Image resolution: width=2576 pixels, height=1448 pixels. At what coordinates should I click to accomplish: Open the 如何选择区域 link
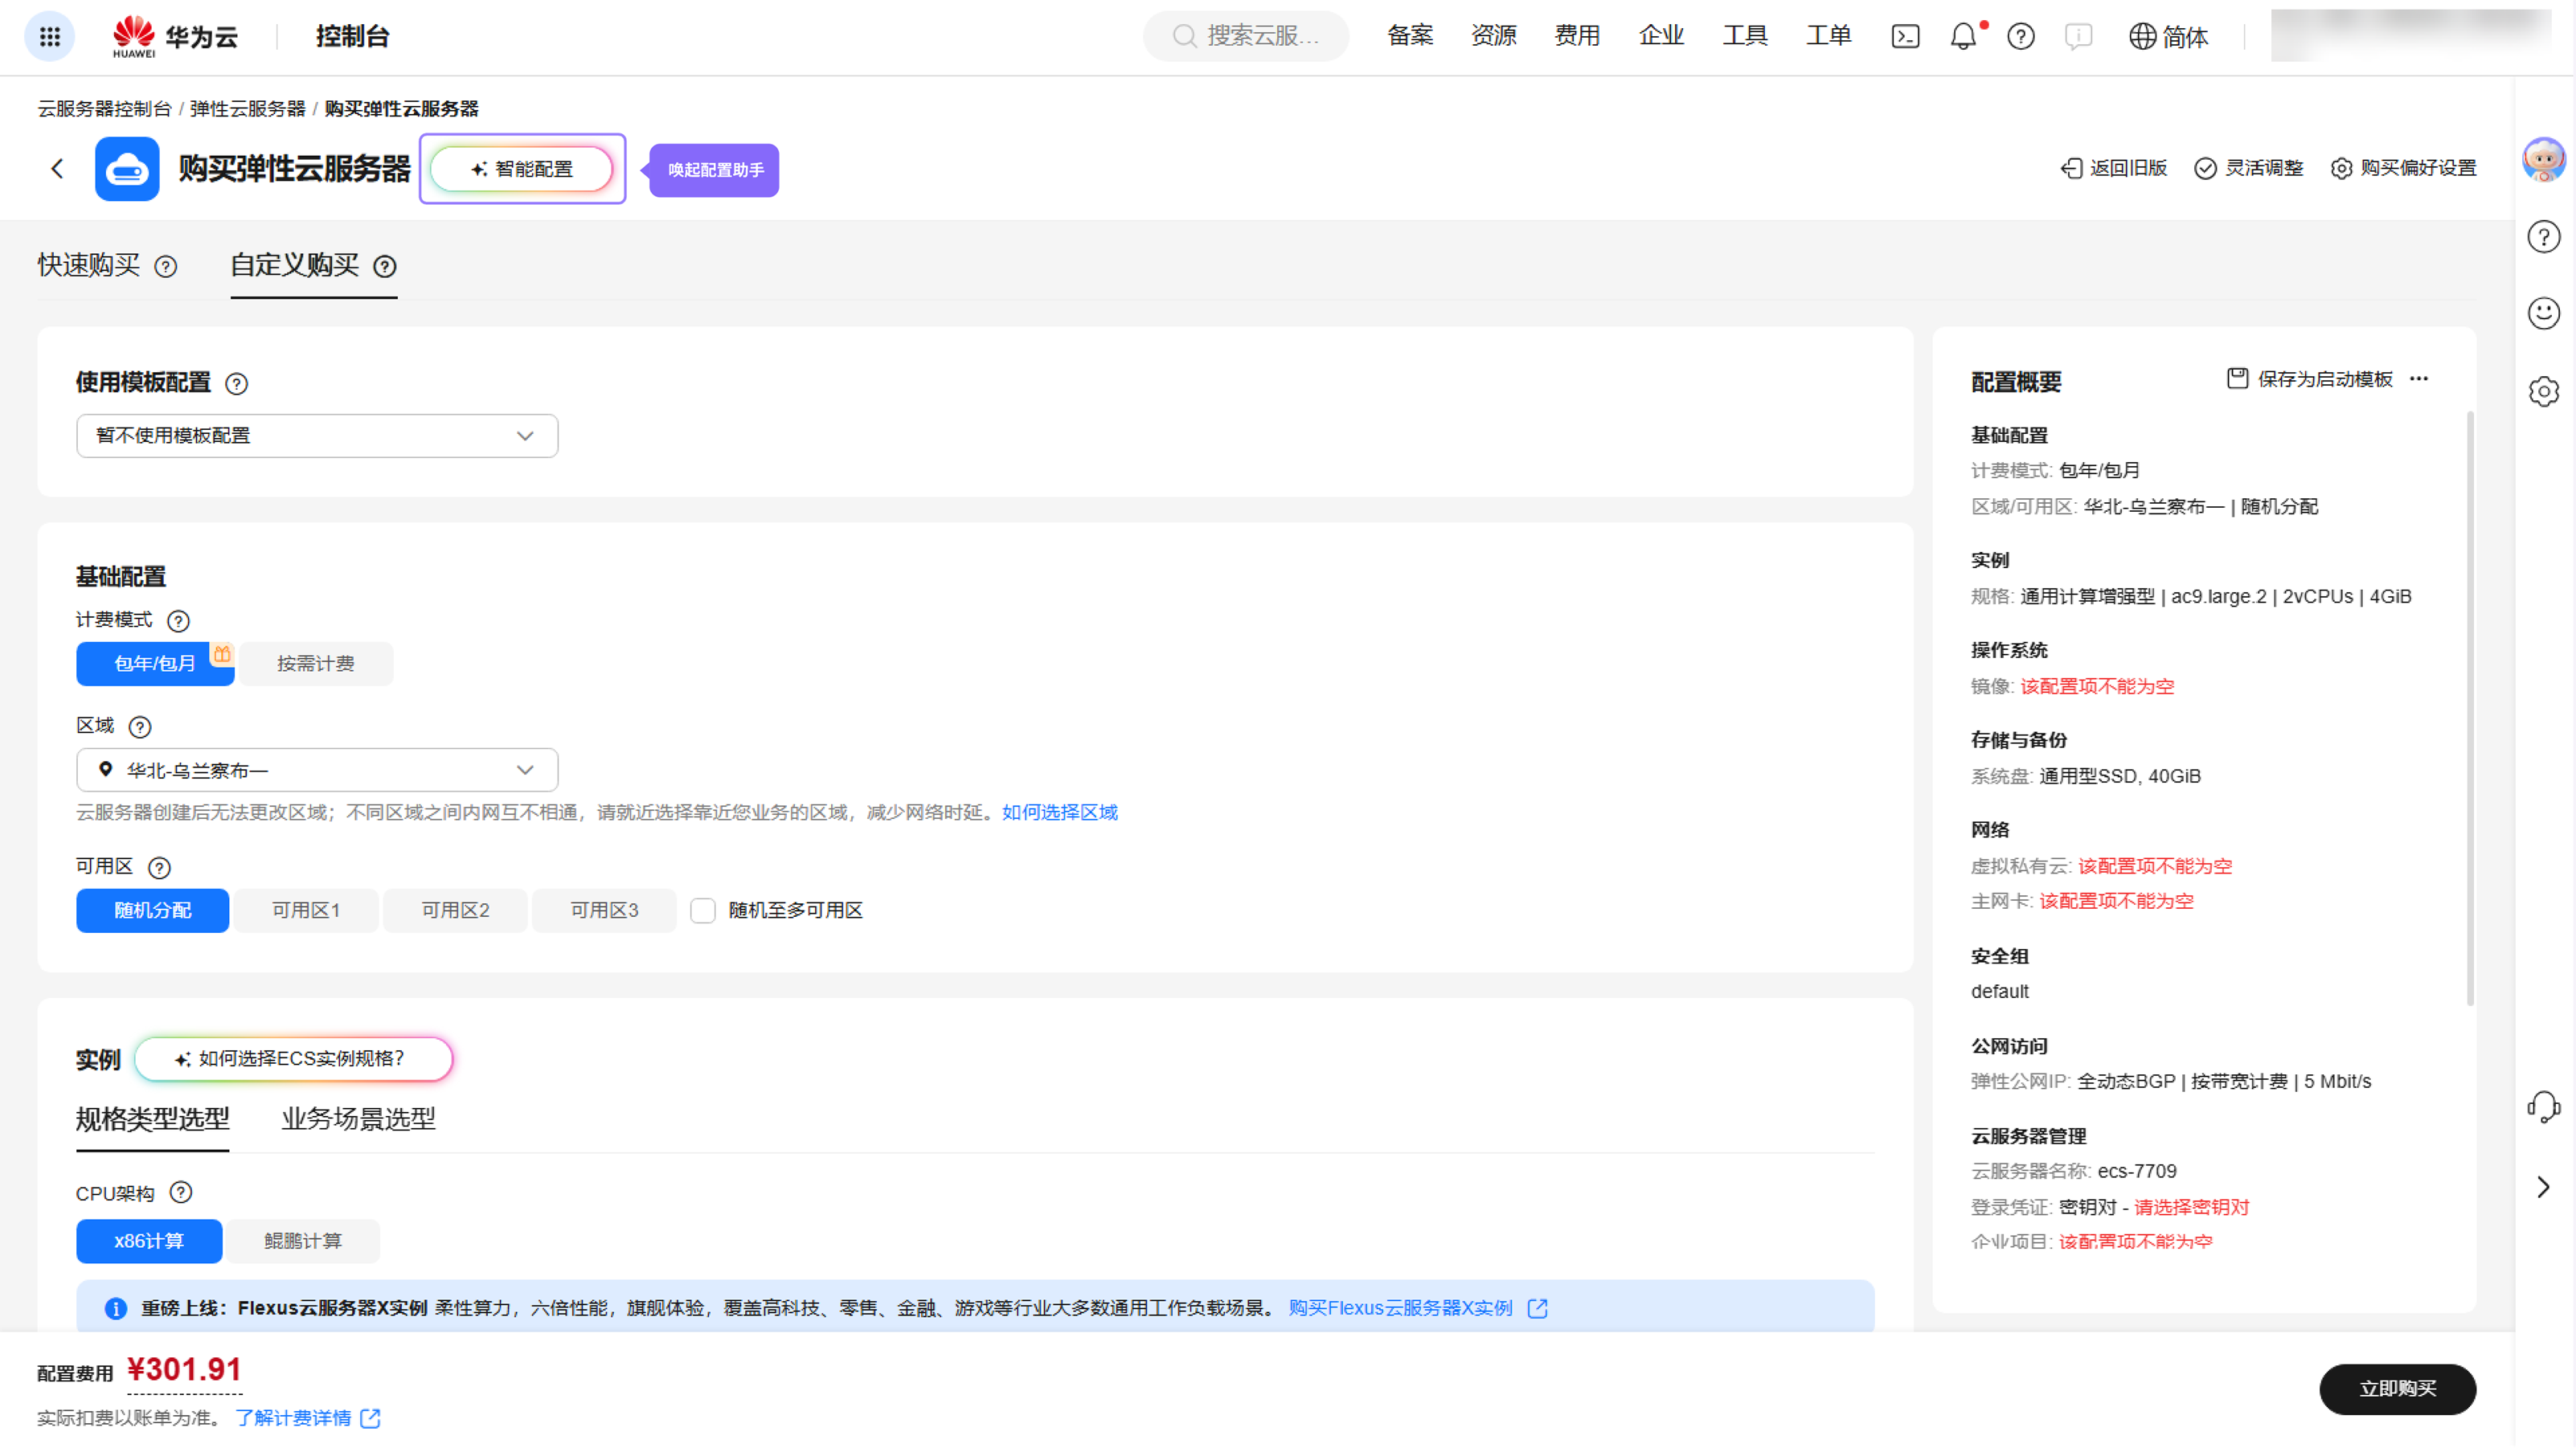[1060, 813]
